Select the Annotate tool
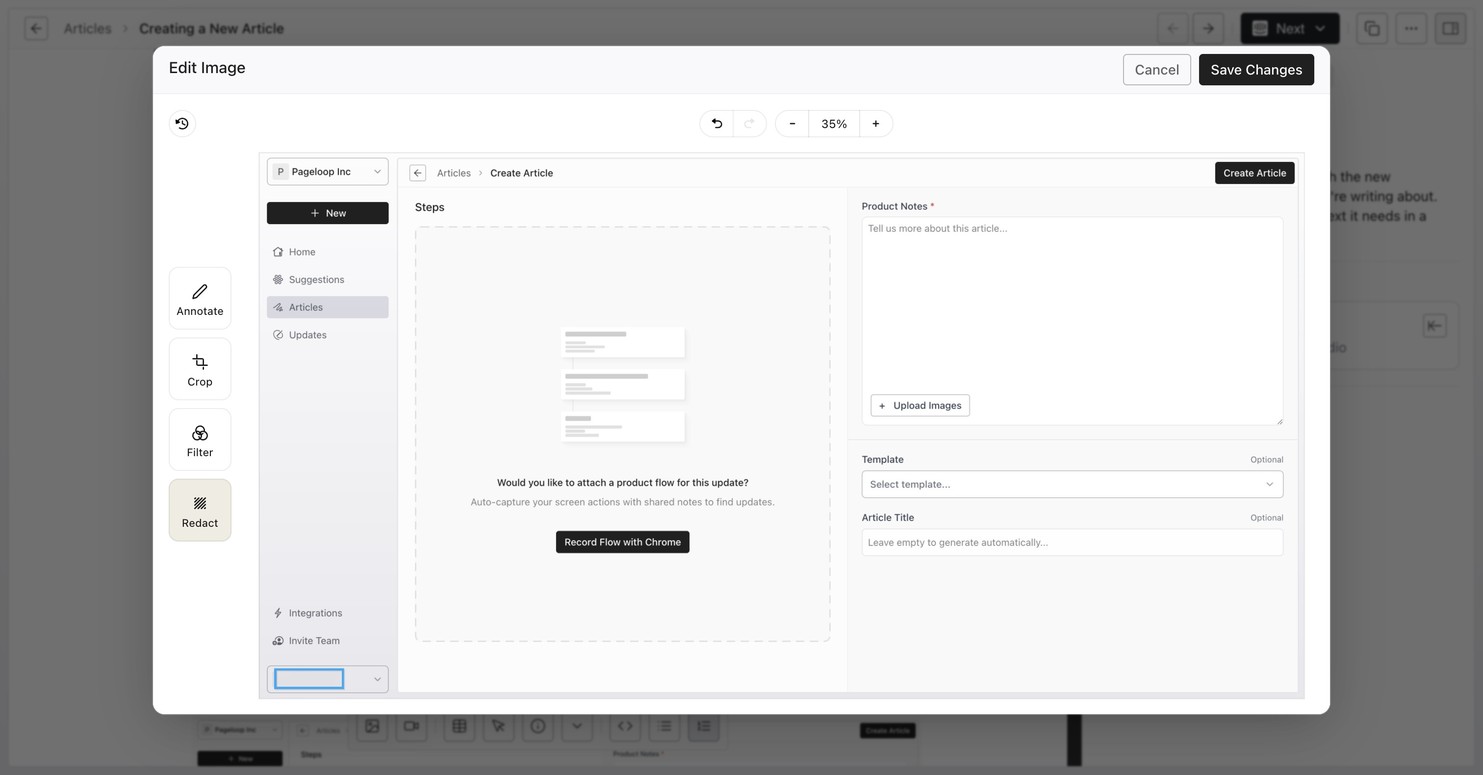 [200, 298]
